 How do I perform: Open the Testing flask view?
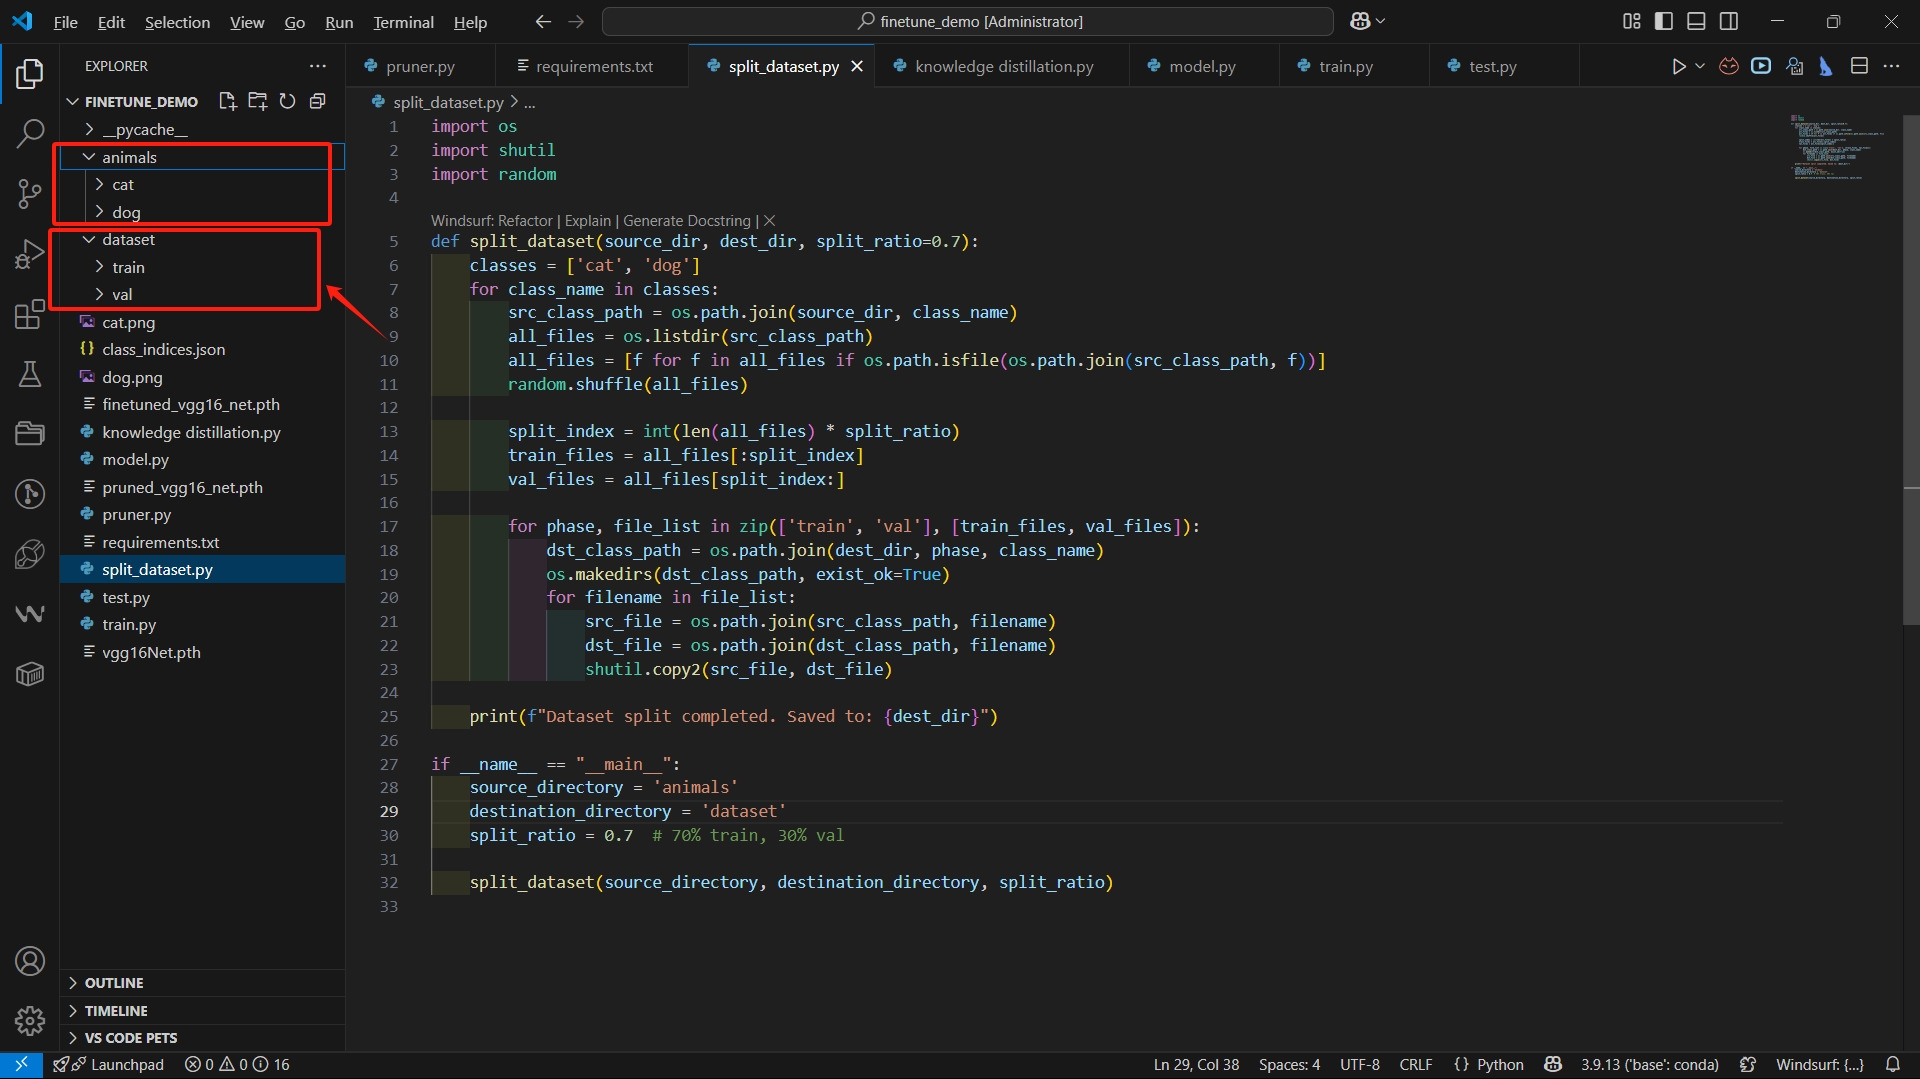pos(30,374)
